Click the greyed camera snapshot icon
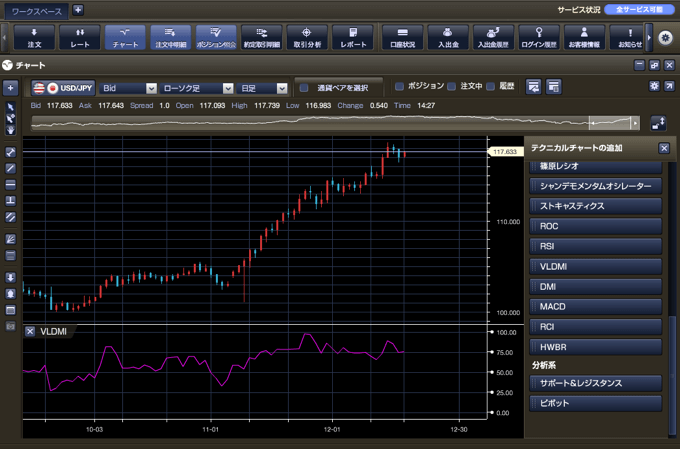The image size is (680, 449). [x=11, y=326]
